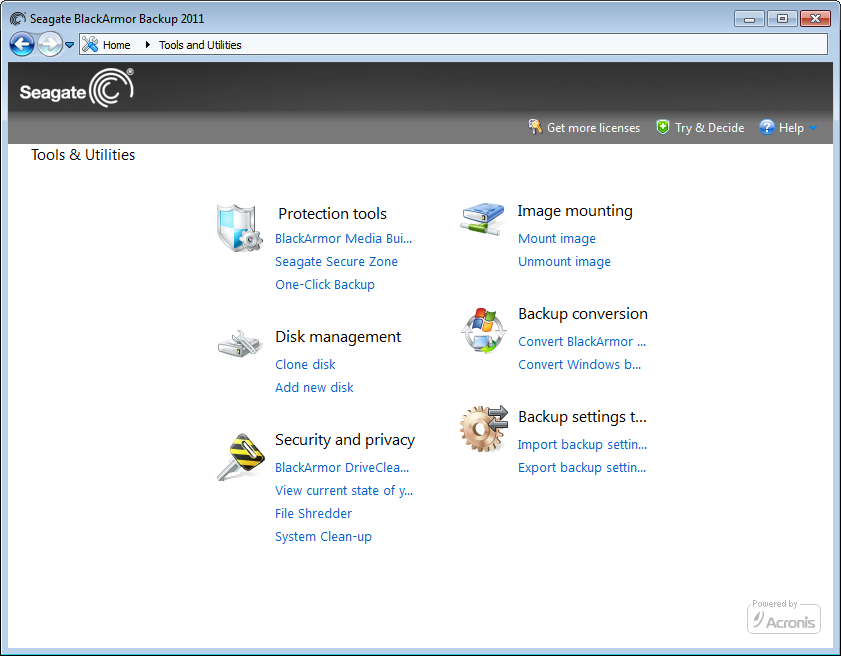
Task: Open Convert BlackArmor backup link
Action: point(582,342)
